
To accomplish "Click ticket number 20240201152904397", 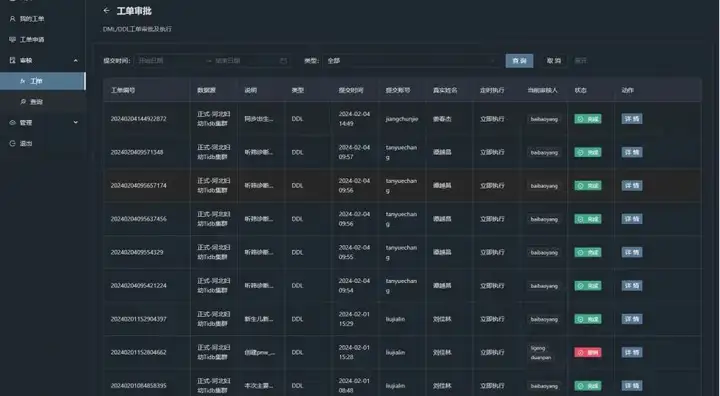I will tap(138, 319).
